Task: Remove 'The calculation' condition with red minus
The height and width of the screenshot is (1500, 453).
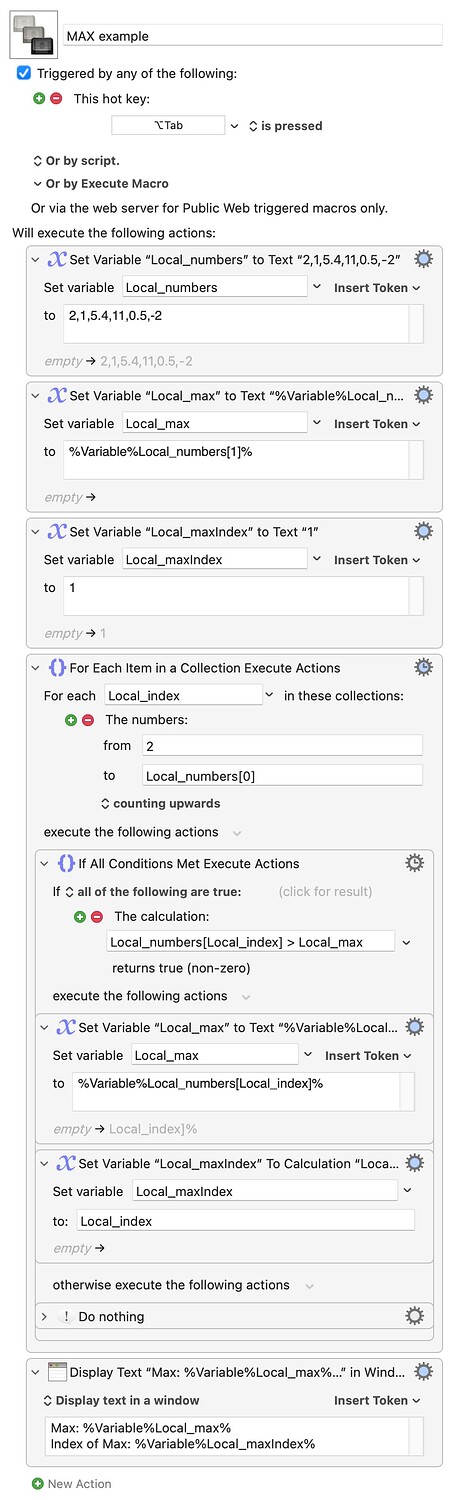Action: pos(96,916)
